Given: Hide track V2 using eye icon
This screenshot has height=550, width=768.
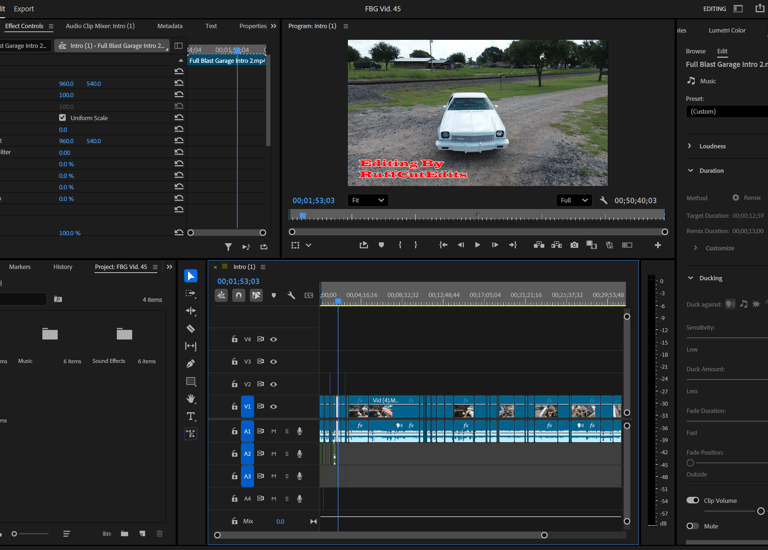Looking at the screenshot, I should click(x=273, y=384).
